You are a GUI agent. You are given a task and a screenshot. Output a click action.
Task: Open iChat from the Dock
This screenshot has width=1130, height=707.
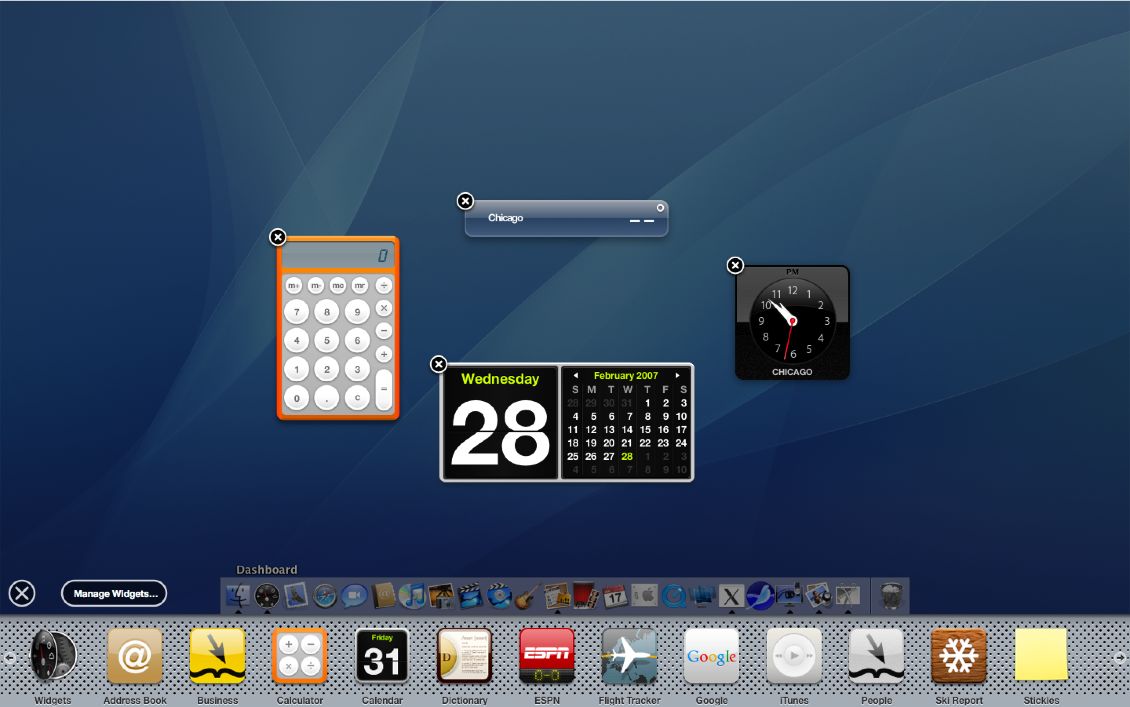pyautogui.click(x=354, y=596)
